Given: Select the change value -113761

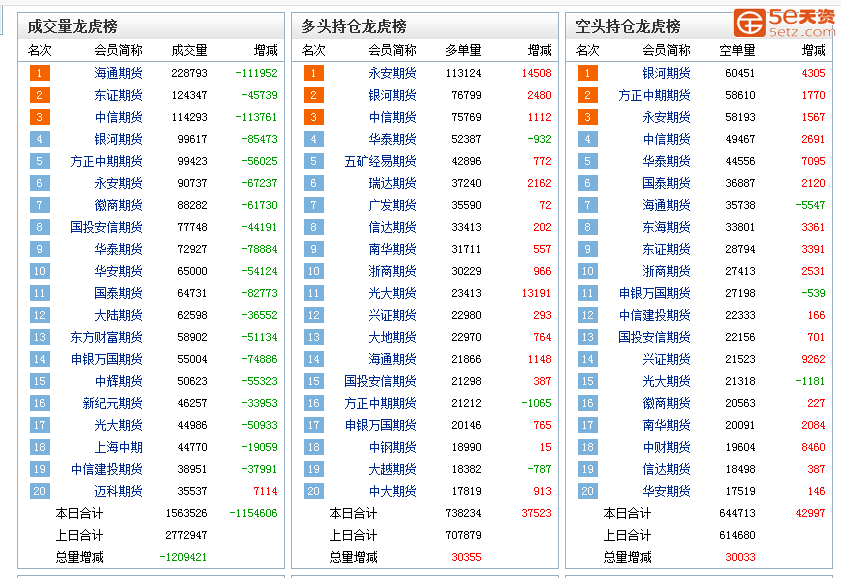Looking at the screenshot, I should [256, 117].
